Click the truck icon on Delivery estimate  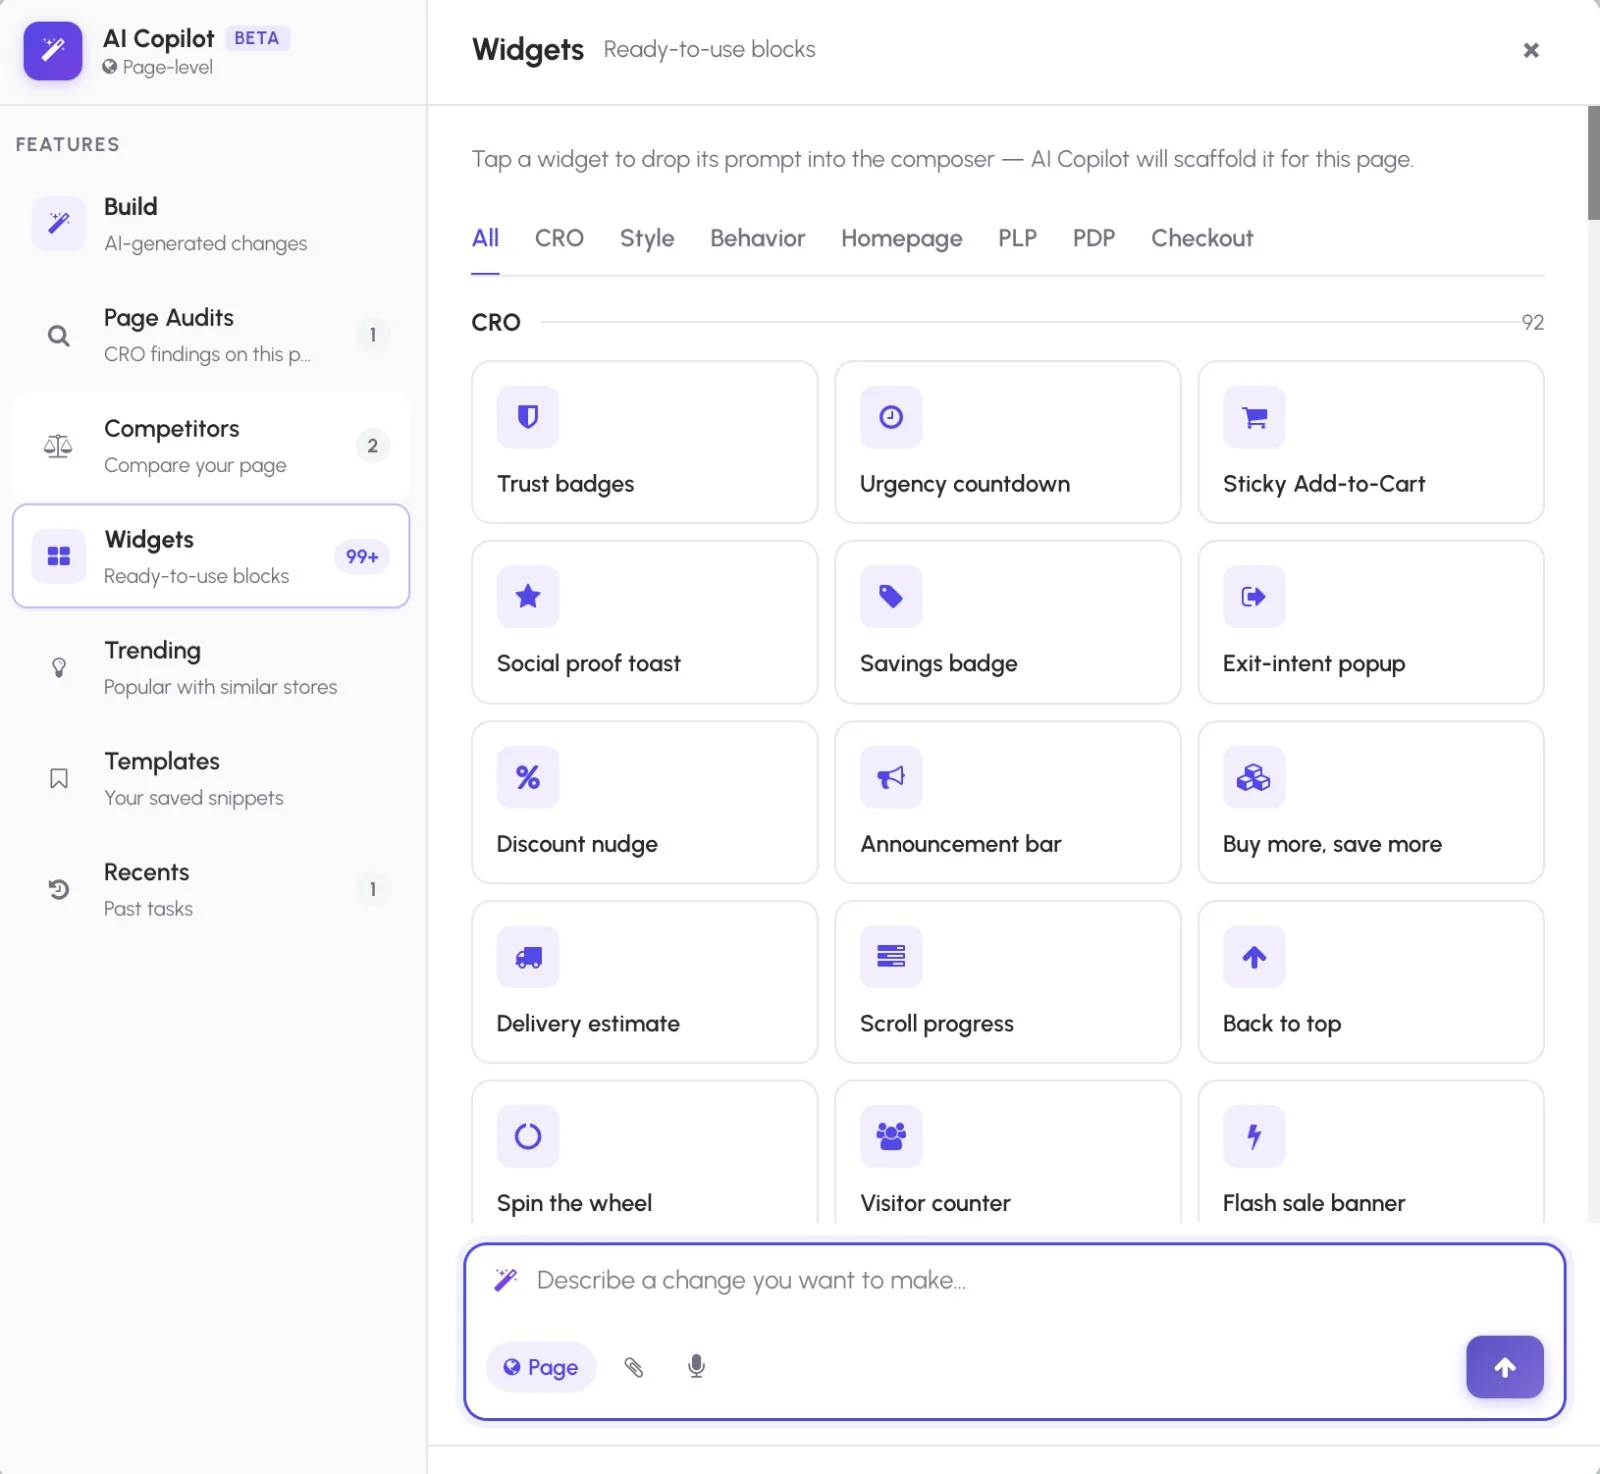click(528, 957)
